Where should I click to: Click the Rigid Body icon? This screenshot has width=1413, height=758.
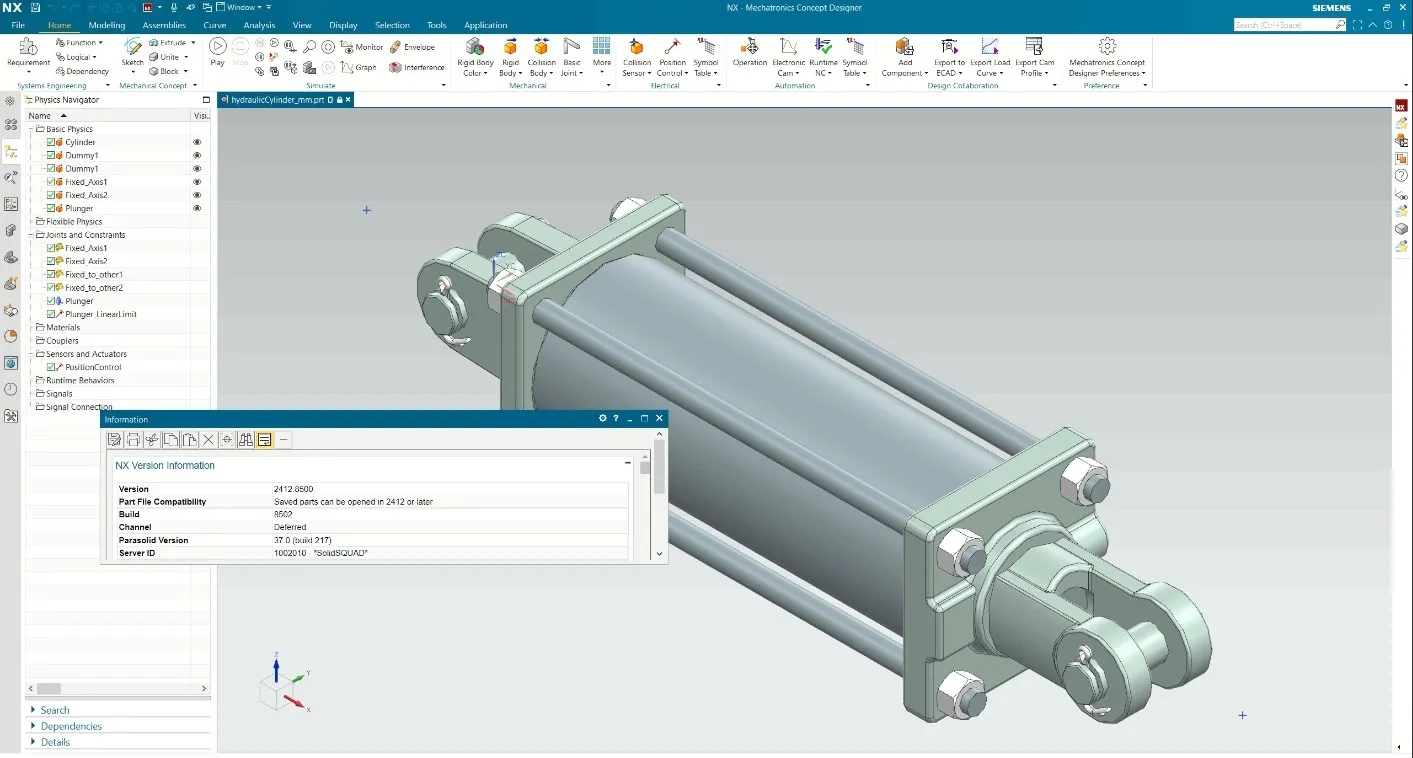point(510,47)
